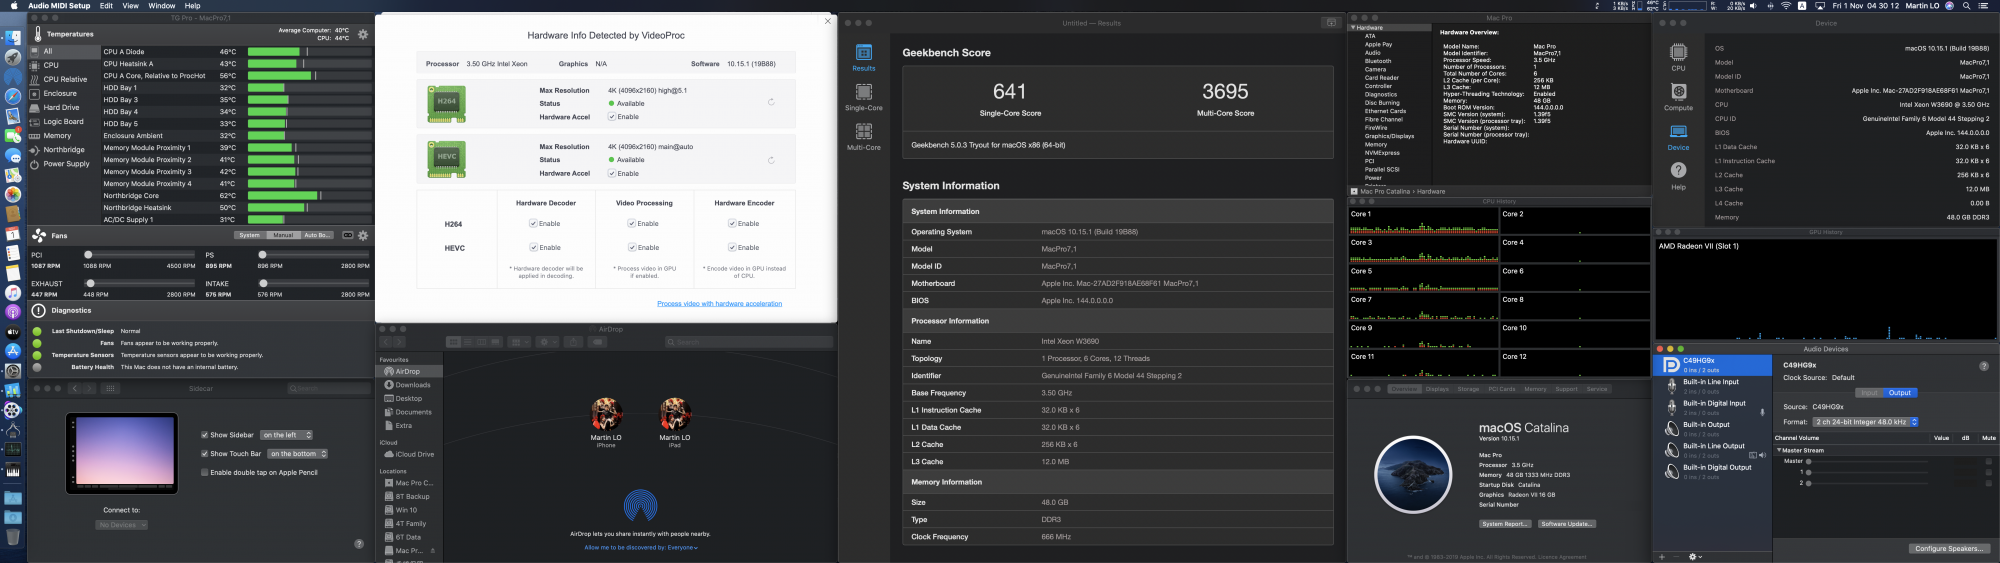The width and height of the screenshot is (2000, 563).
Task: Select Built-in Digital Output audio device
Action: 1712,471
